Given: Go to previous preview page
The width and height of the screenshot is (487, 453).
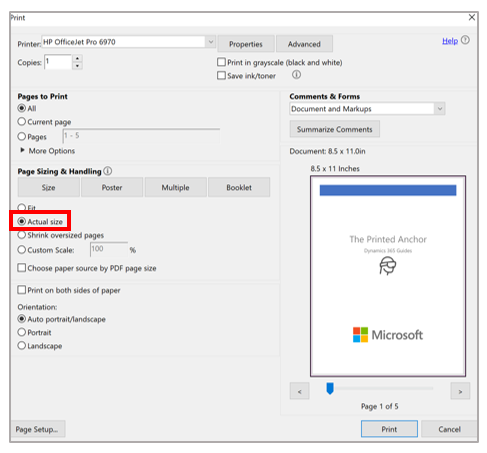Looking at the screenshot, I should tap(299, 391).
